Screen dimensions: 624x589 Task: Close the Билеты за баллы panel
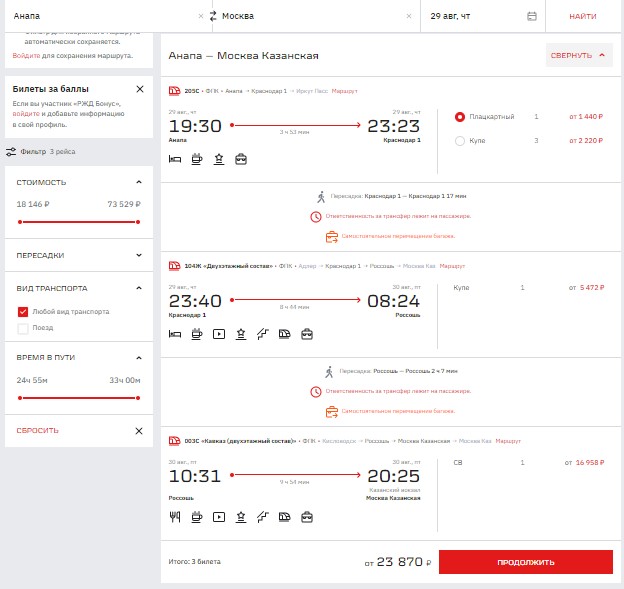pyautogui.click(x=140, y=89)
